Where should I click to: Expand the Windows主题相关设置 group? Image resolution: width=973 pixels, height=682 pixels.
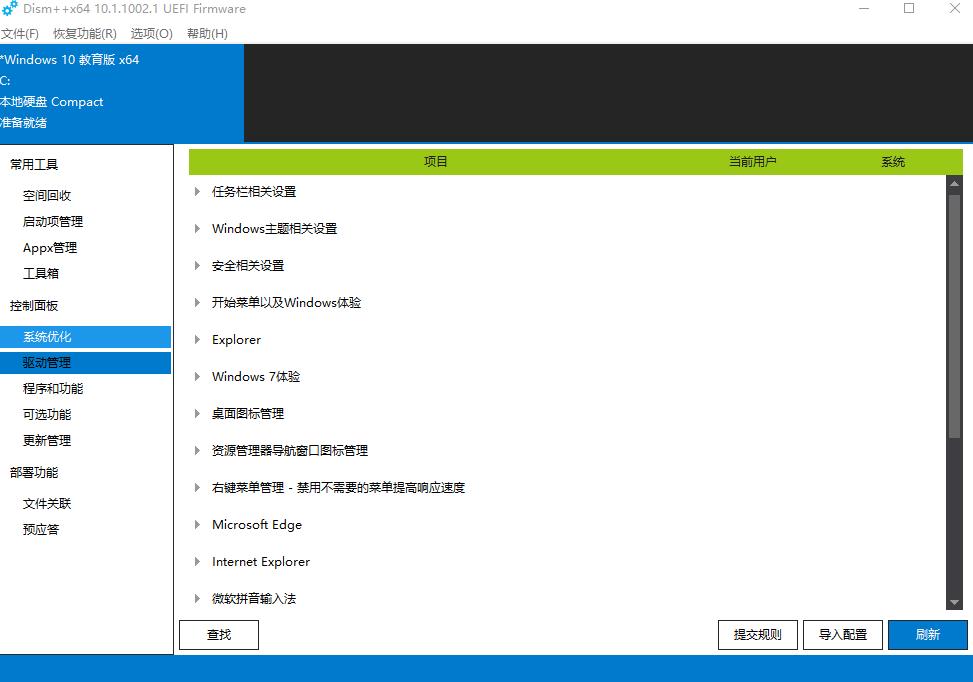196,228
